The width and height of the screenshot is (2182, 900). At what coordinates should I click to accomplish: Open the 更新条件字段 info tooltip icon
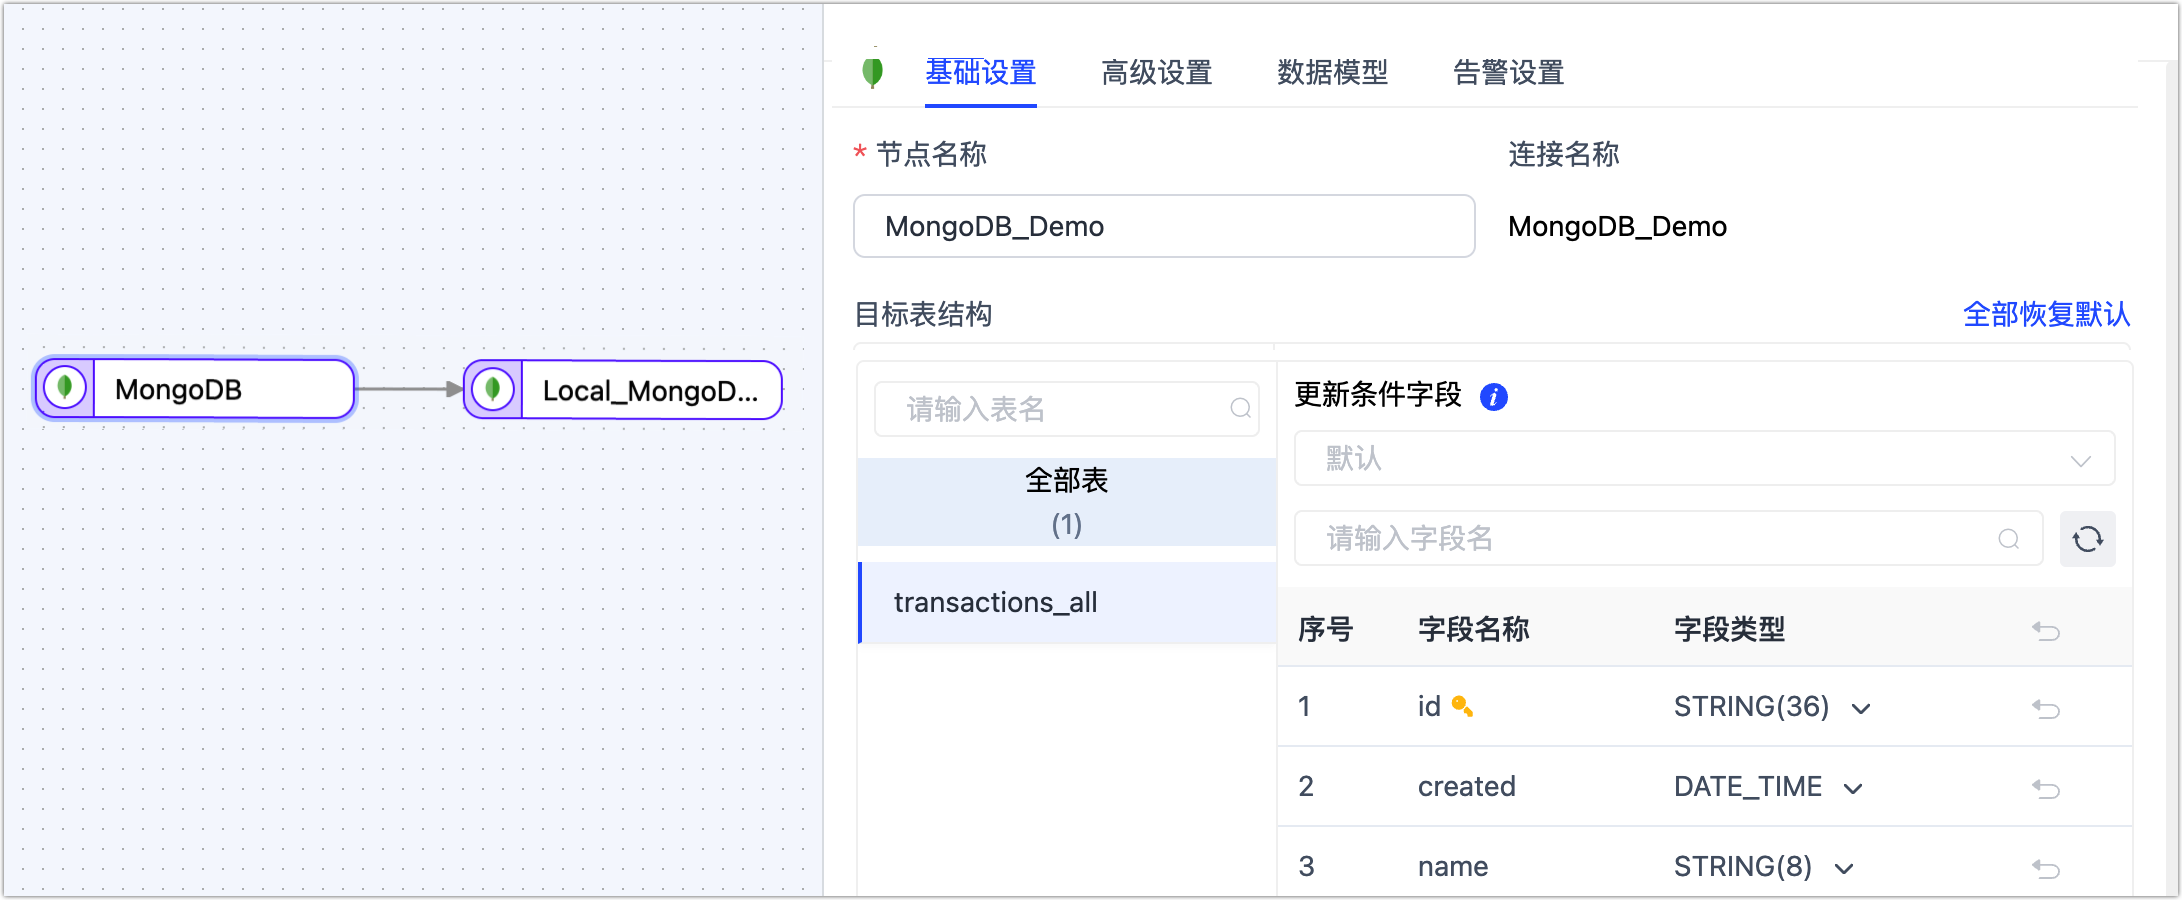[1494, 396]
